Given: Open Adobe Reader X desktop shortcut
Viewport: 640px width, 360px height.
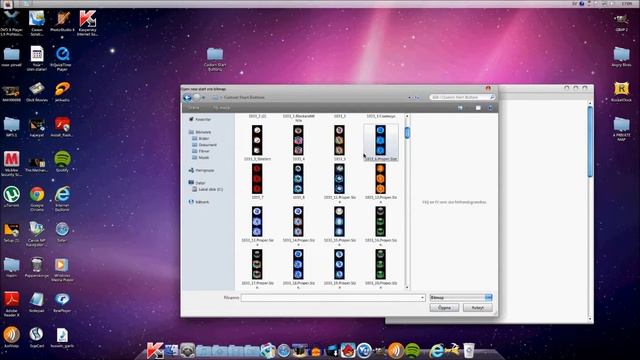Looking at the screenshot, I should click(11, 304).
